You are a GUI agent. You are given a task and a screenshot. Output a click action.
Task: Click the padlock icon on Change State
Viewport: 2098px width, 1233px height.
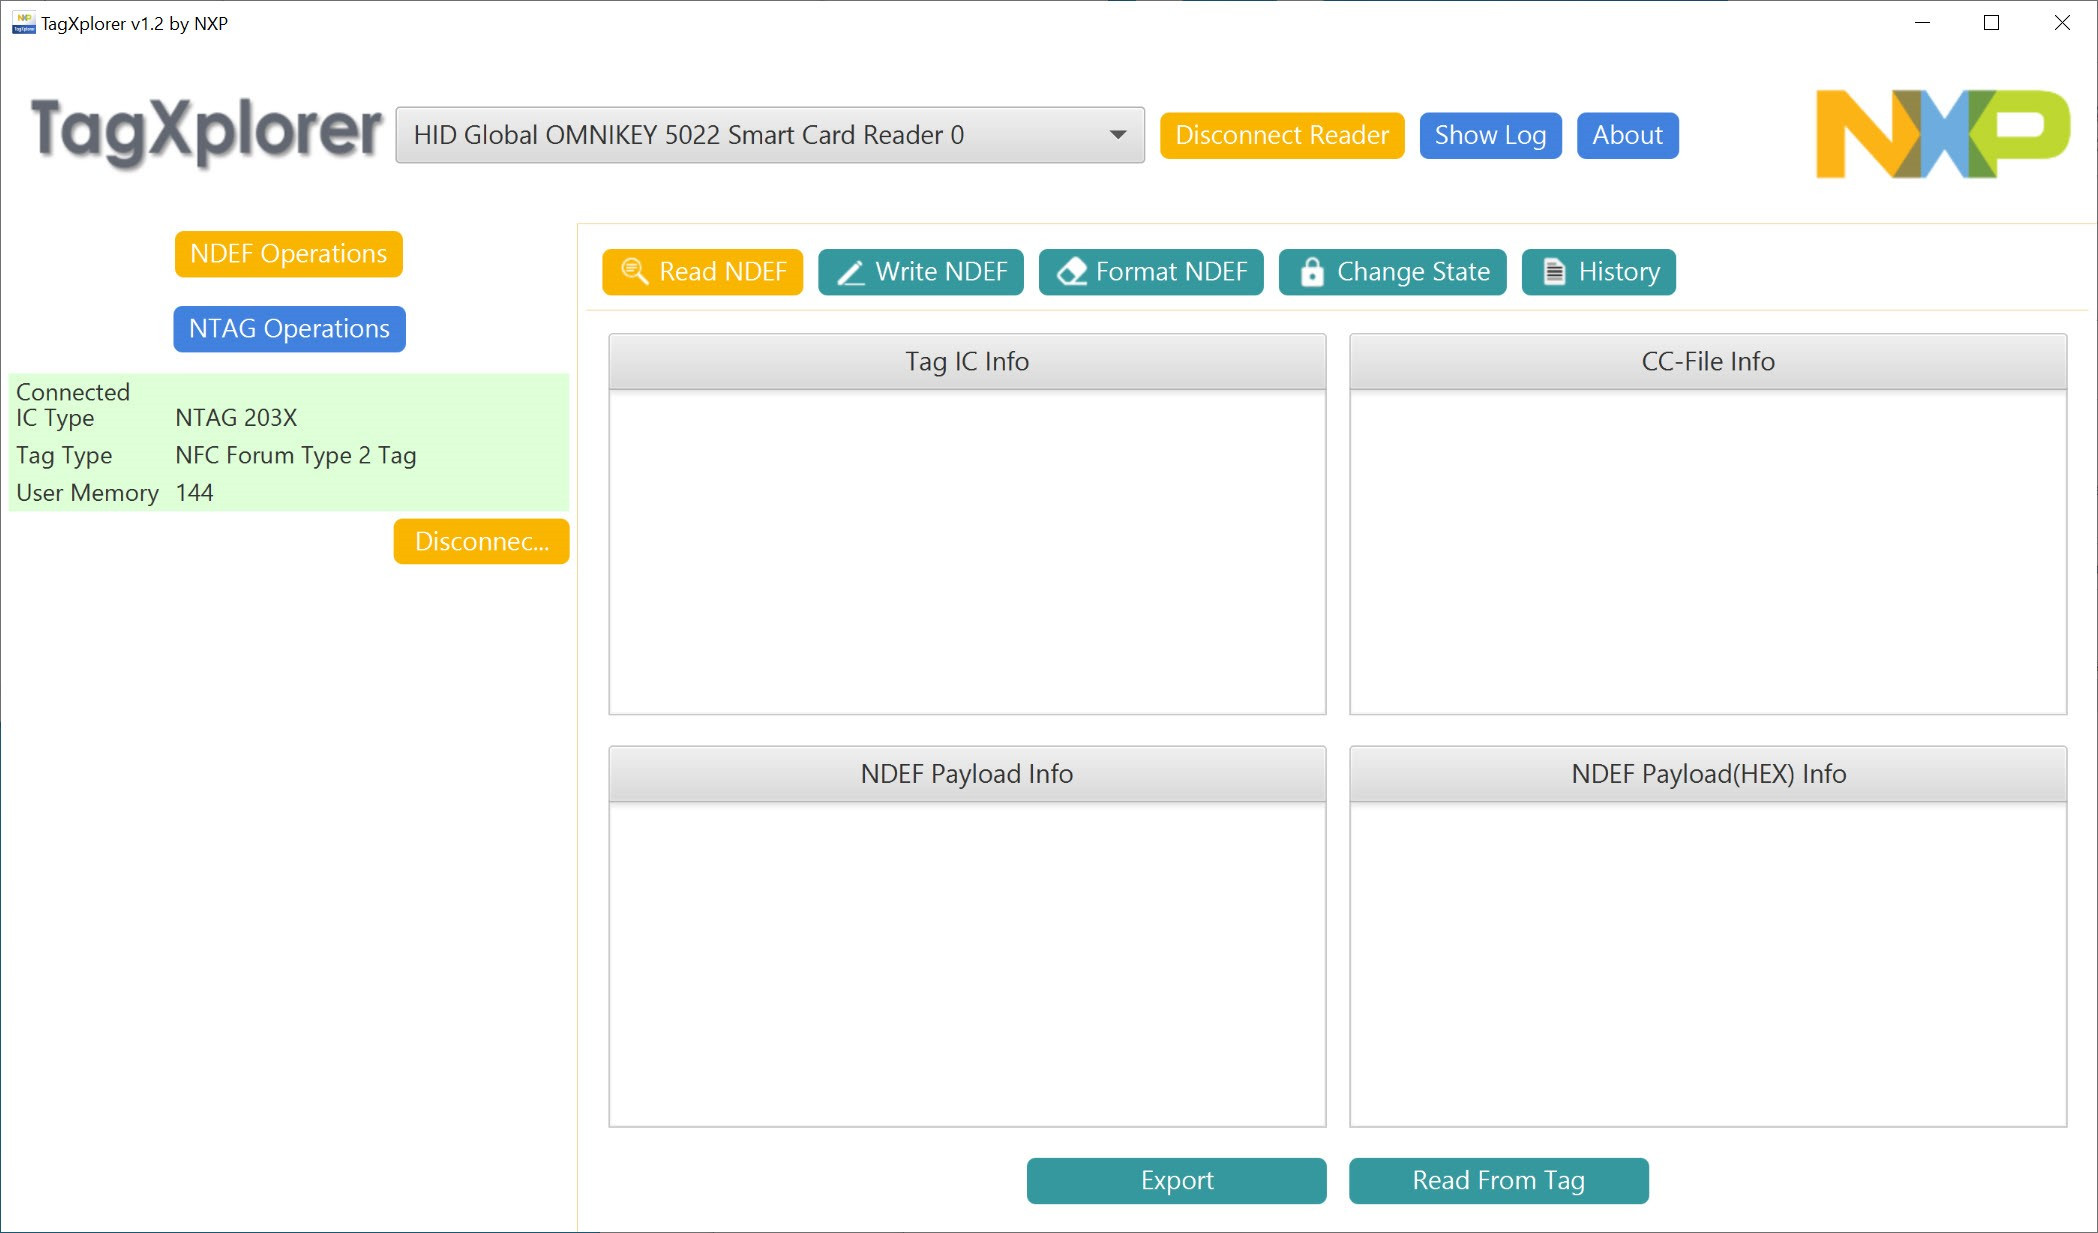pos(1311,272)
